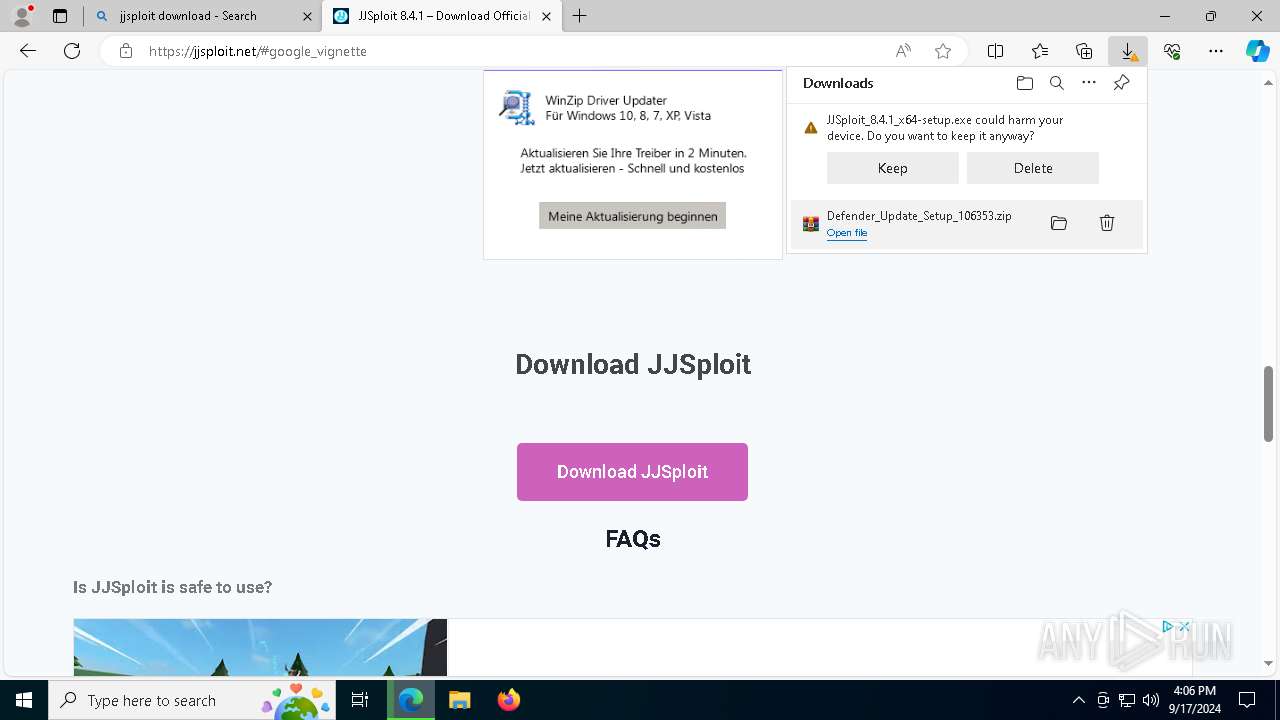Click the WinZip Driver Updater ad logo
The width and height of the screenshot is (1280, 720).
click(x=517, y=108)
